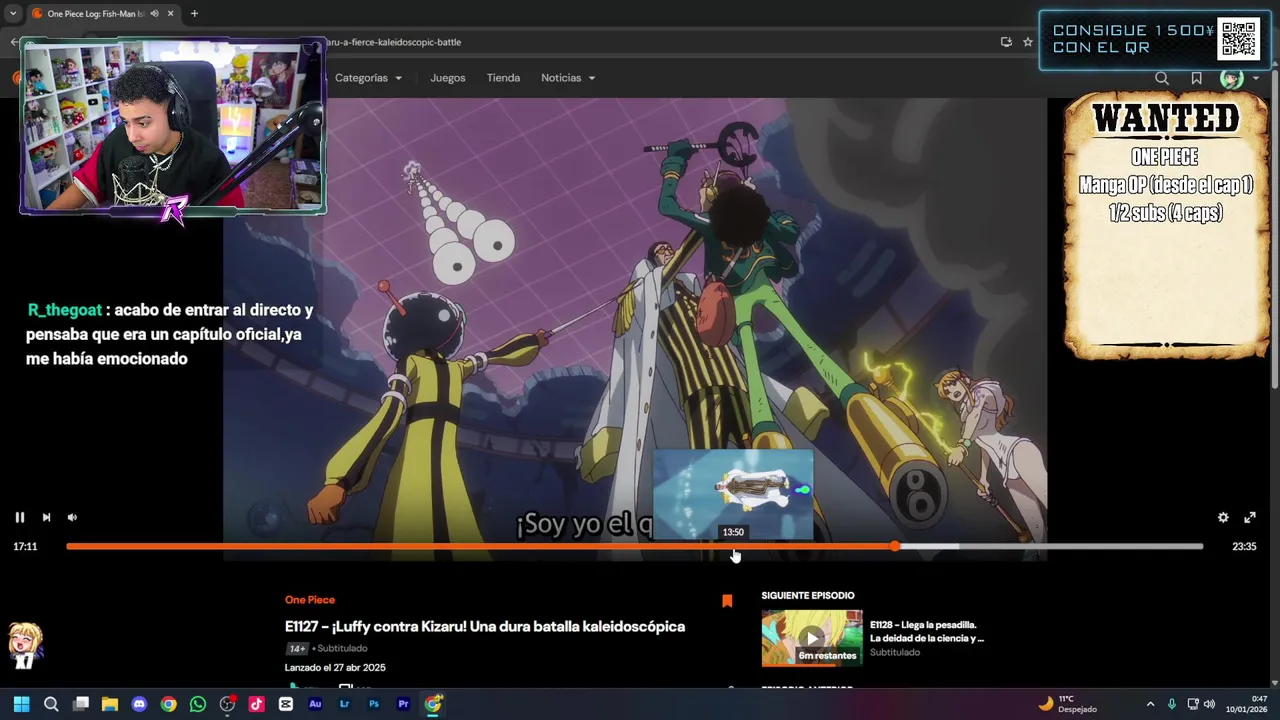1280x720 pixels.
Task: Open Adobe Lightroom from the taskbar
Action: (x=345, y=704)
